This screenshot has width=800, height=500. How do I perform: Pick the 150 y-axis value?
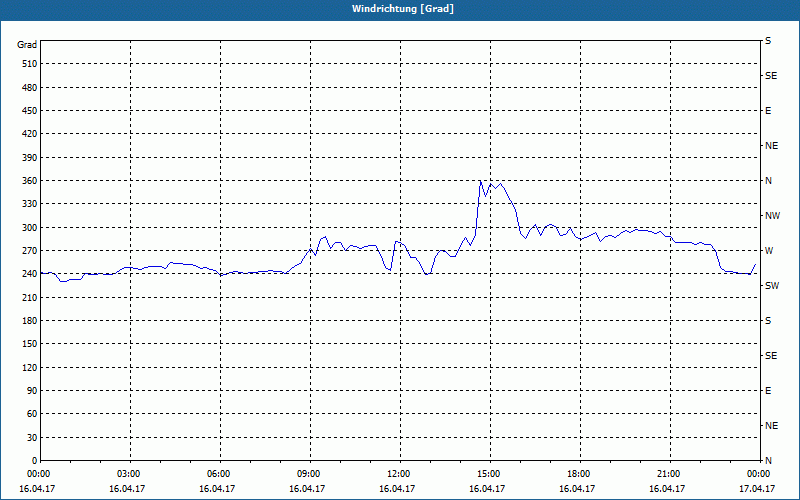[29, 344]
